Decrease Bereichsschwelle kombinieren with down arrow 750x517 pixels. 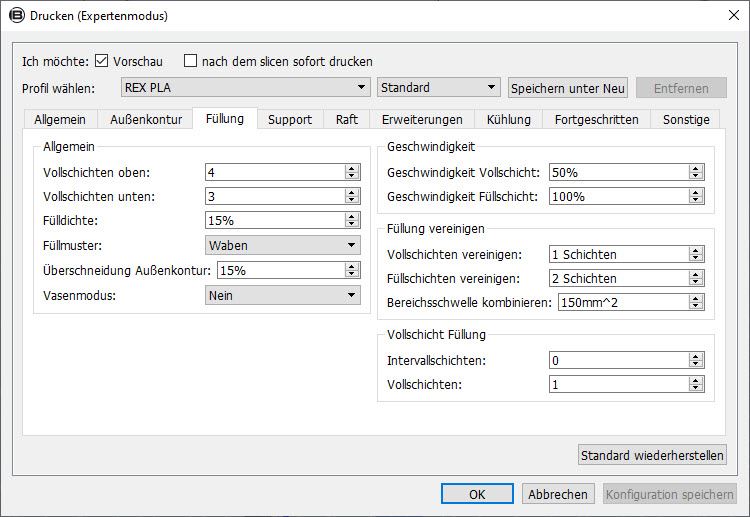696,305
